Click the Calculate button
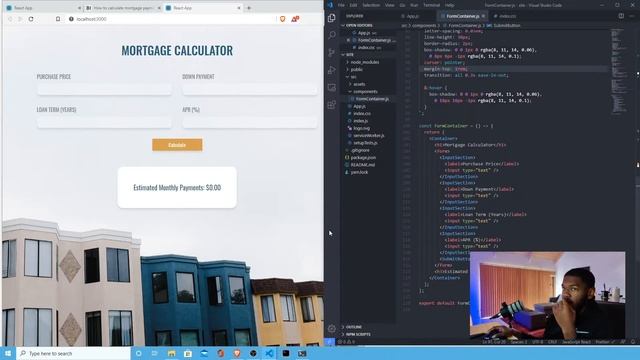This screenshot has height=360, width=640. [177, 145]
